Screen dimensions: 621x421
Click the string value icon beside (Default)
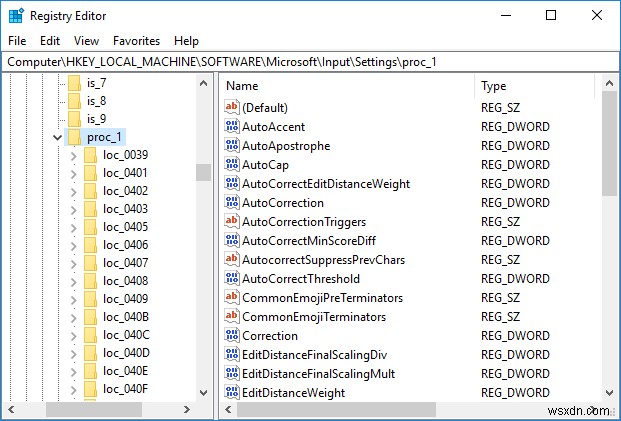(x=232, y=108)
